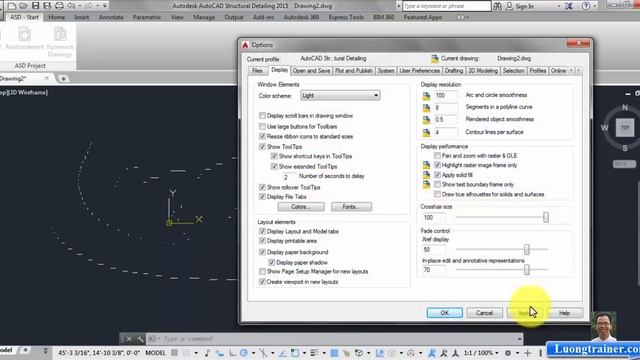Switch to the User Preferences tab
Image resolution: width=640 pixels, height=360 pixels.
coord(420,71)
